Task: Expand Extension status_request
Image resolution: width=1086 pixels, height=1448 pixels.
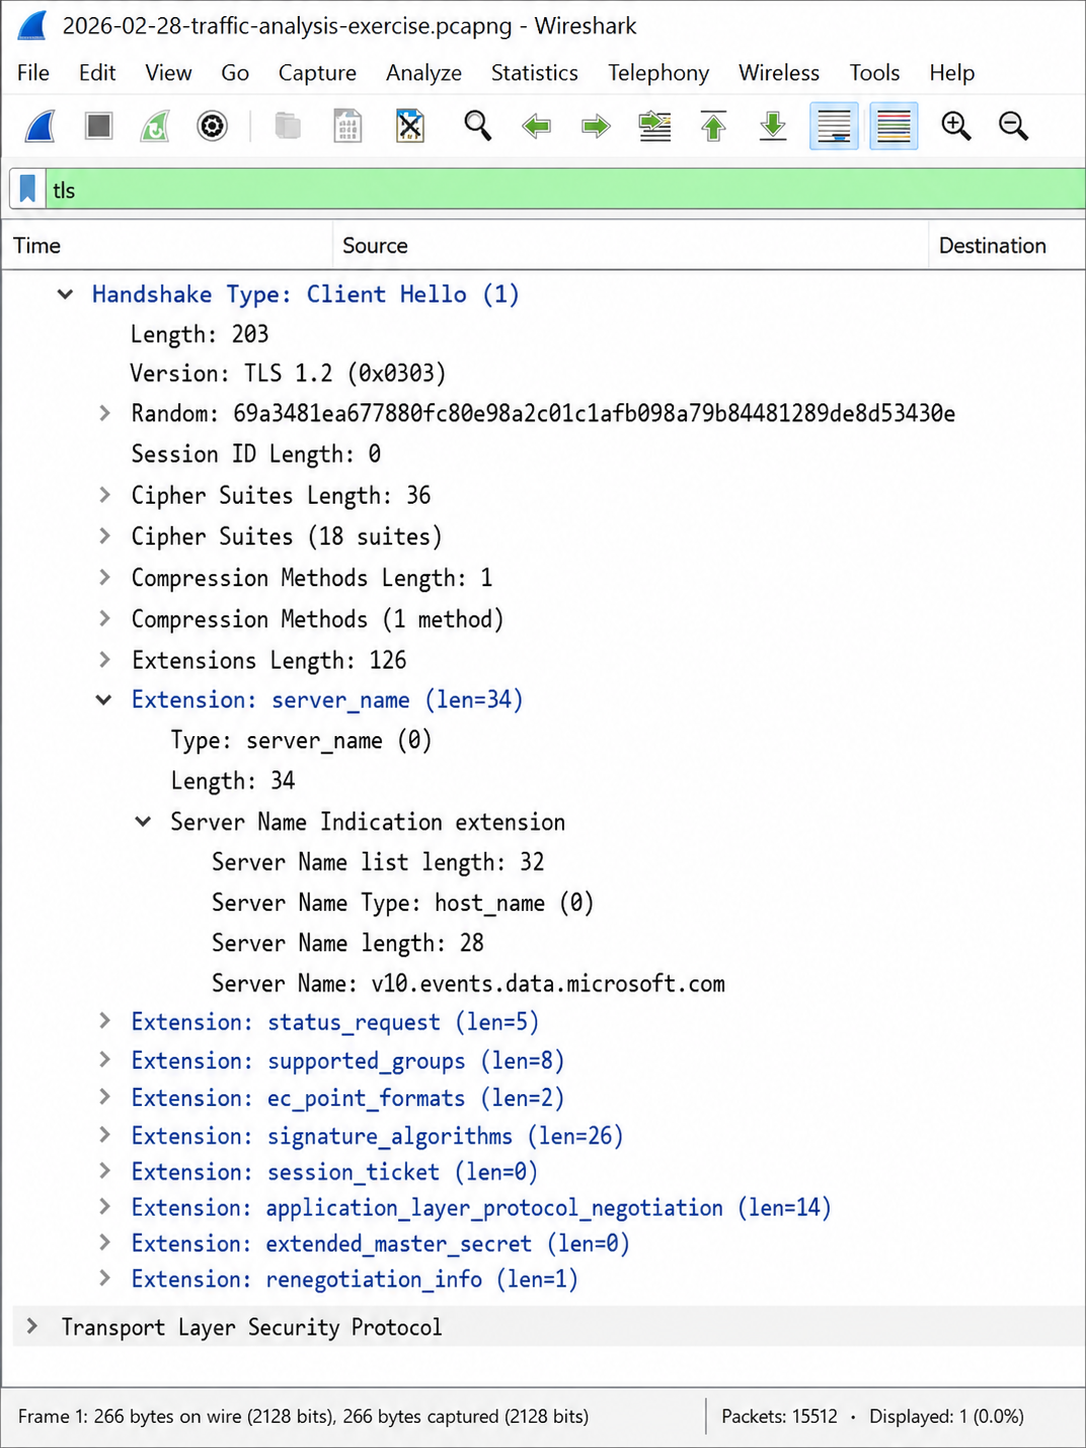Action: pyautogui.click(x=104, y=1021)
